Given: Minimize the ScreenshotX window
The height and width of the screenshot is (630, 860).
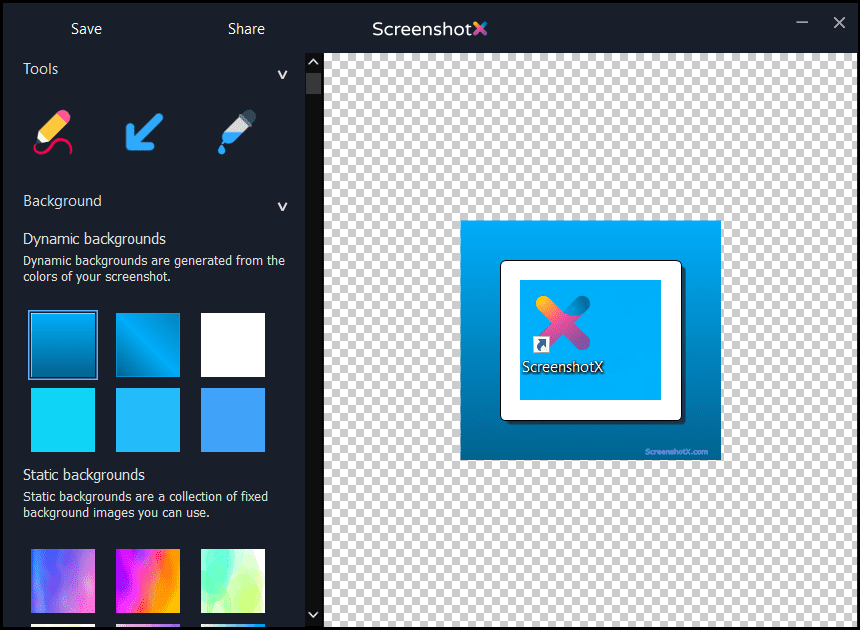Looking at the screenshot, I should point(802,22).
